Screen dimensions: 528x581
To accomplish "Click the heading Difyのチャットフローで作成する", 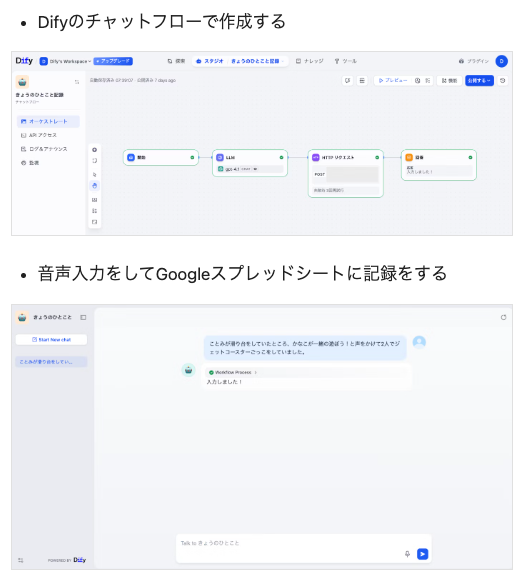I will 162,21.
